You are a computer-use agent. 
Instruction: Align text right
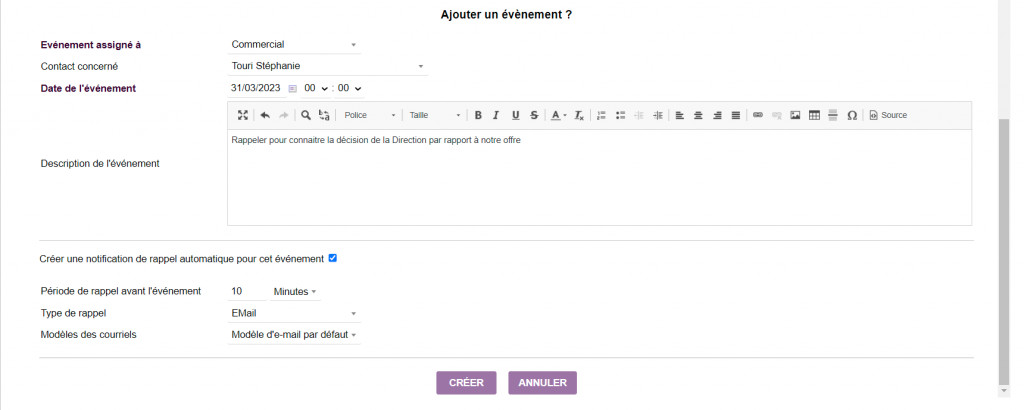tap(717, 115)
